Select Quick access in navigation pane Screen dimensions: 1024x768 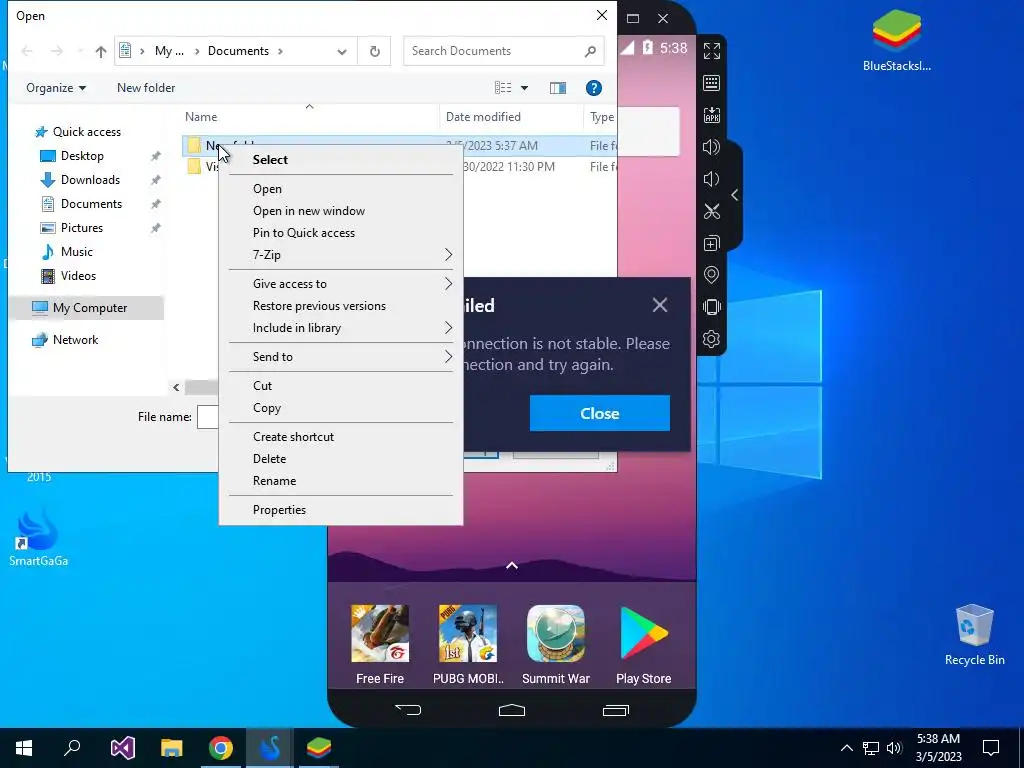(86, 132)
